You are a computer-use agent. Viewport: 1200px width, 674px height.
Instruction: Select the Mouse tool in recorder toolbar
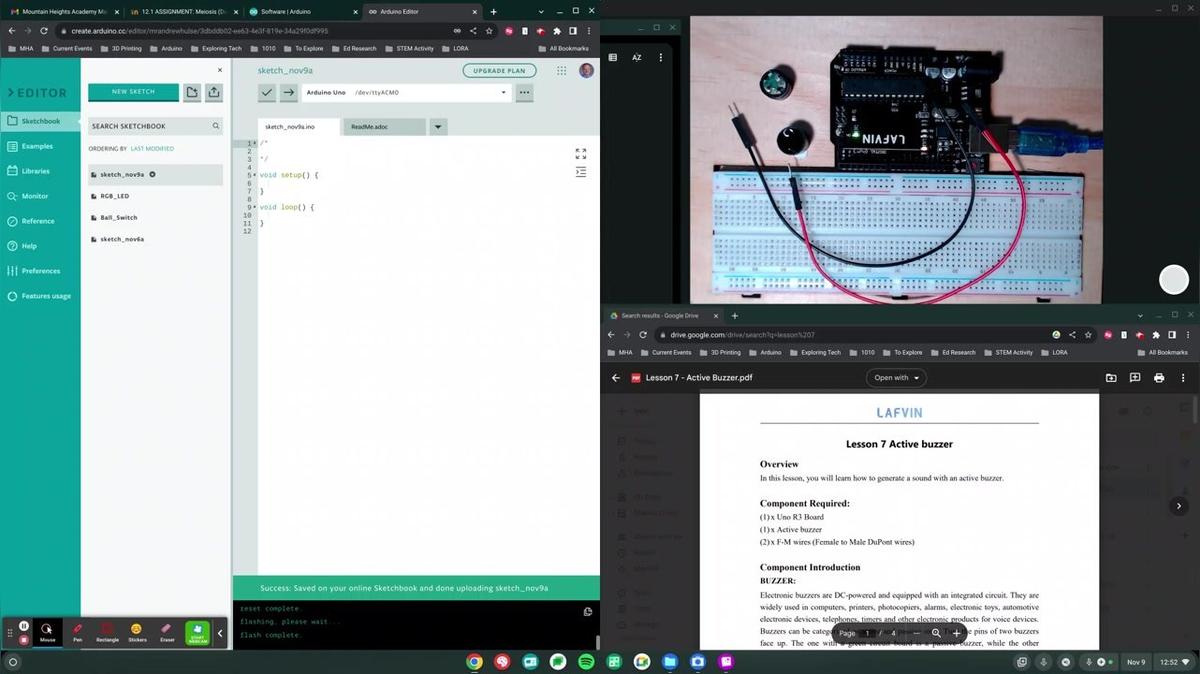tap(47, 633)
